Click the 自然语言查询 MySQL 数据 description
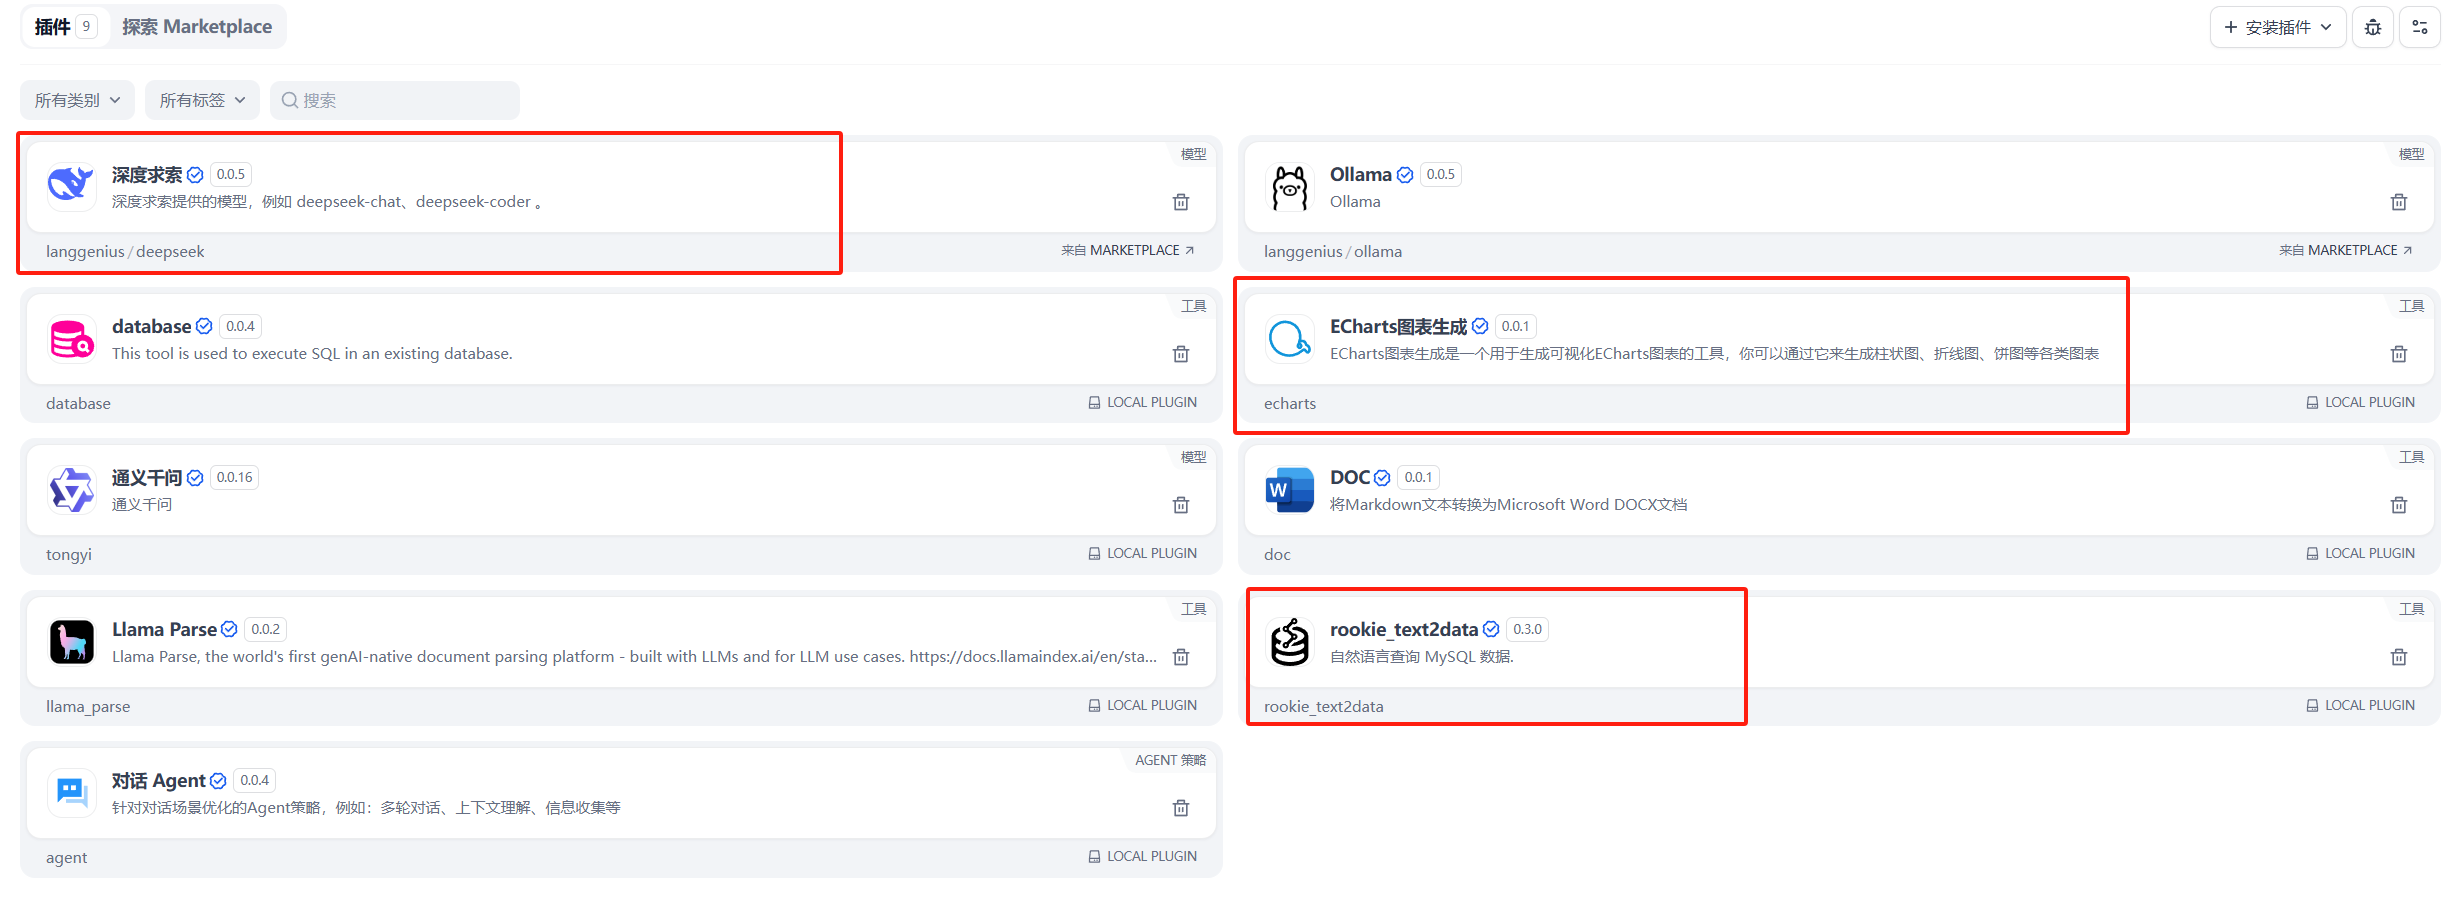Screen dimensions: 2457x911 [1422, 657]
